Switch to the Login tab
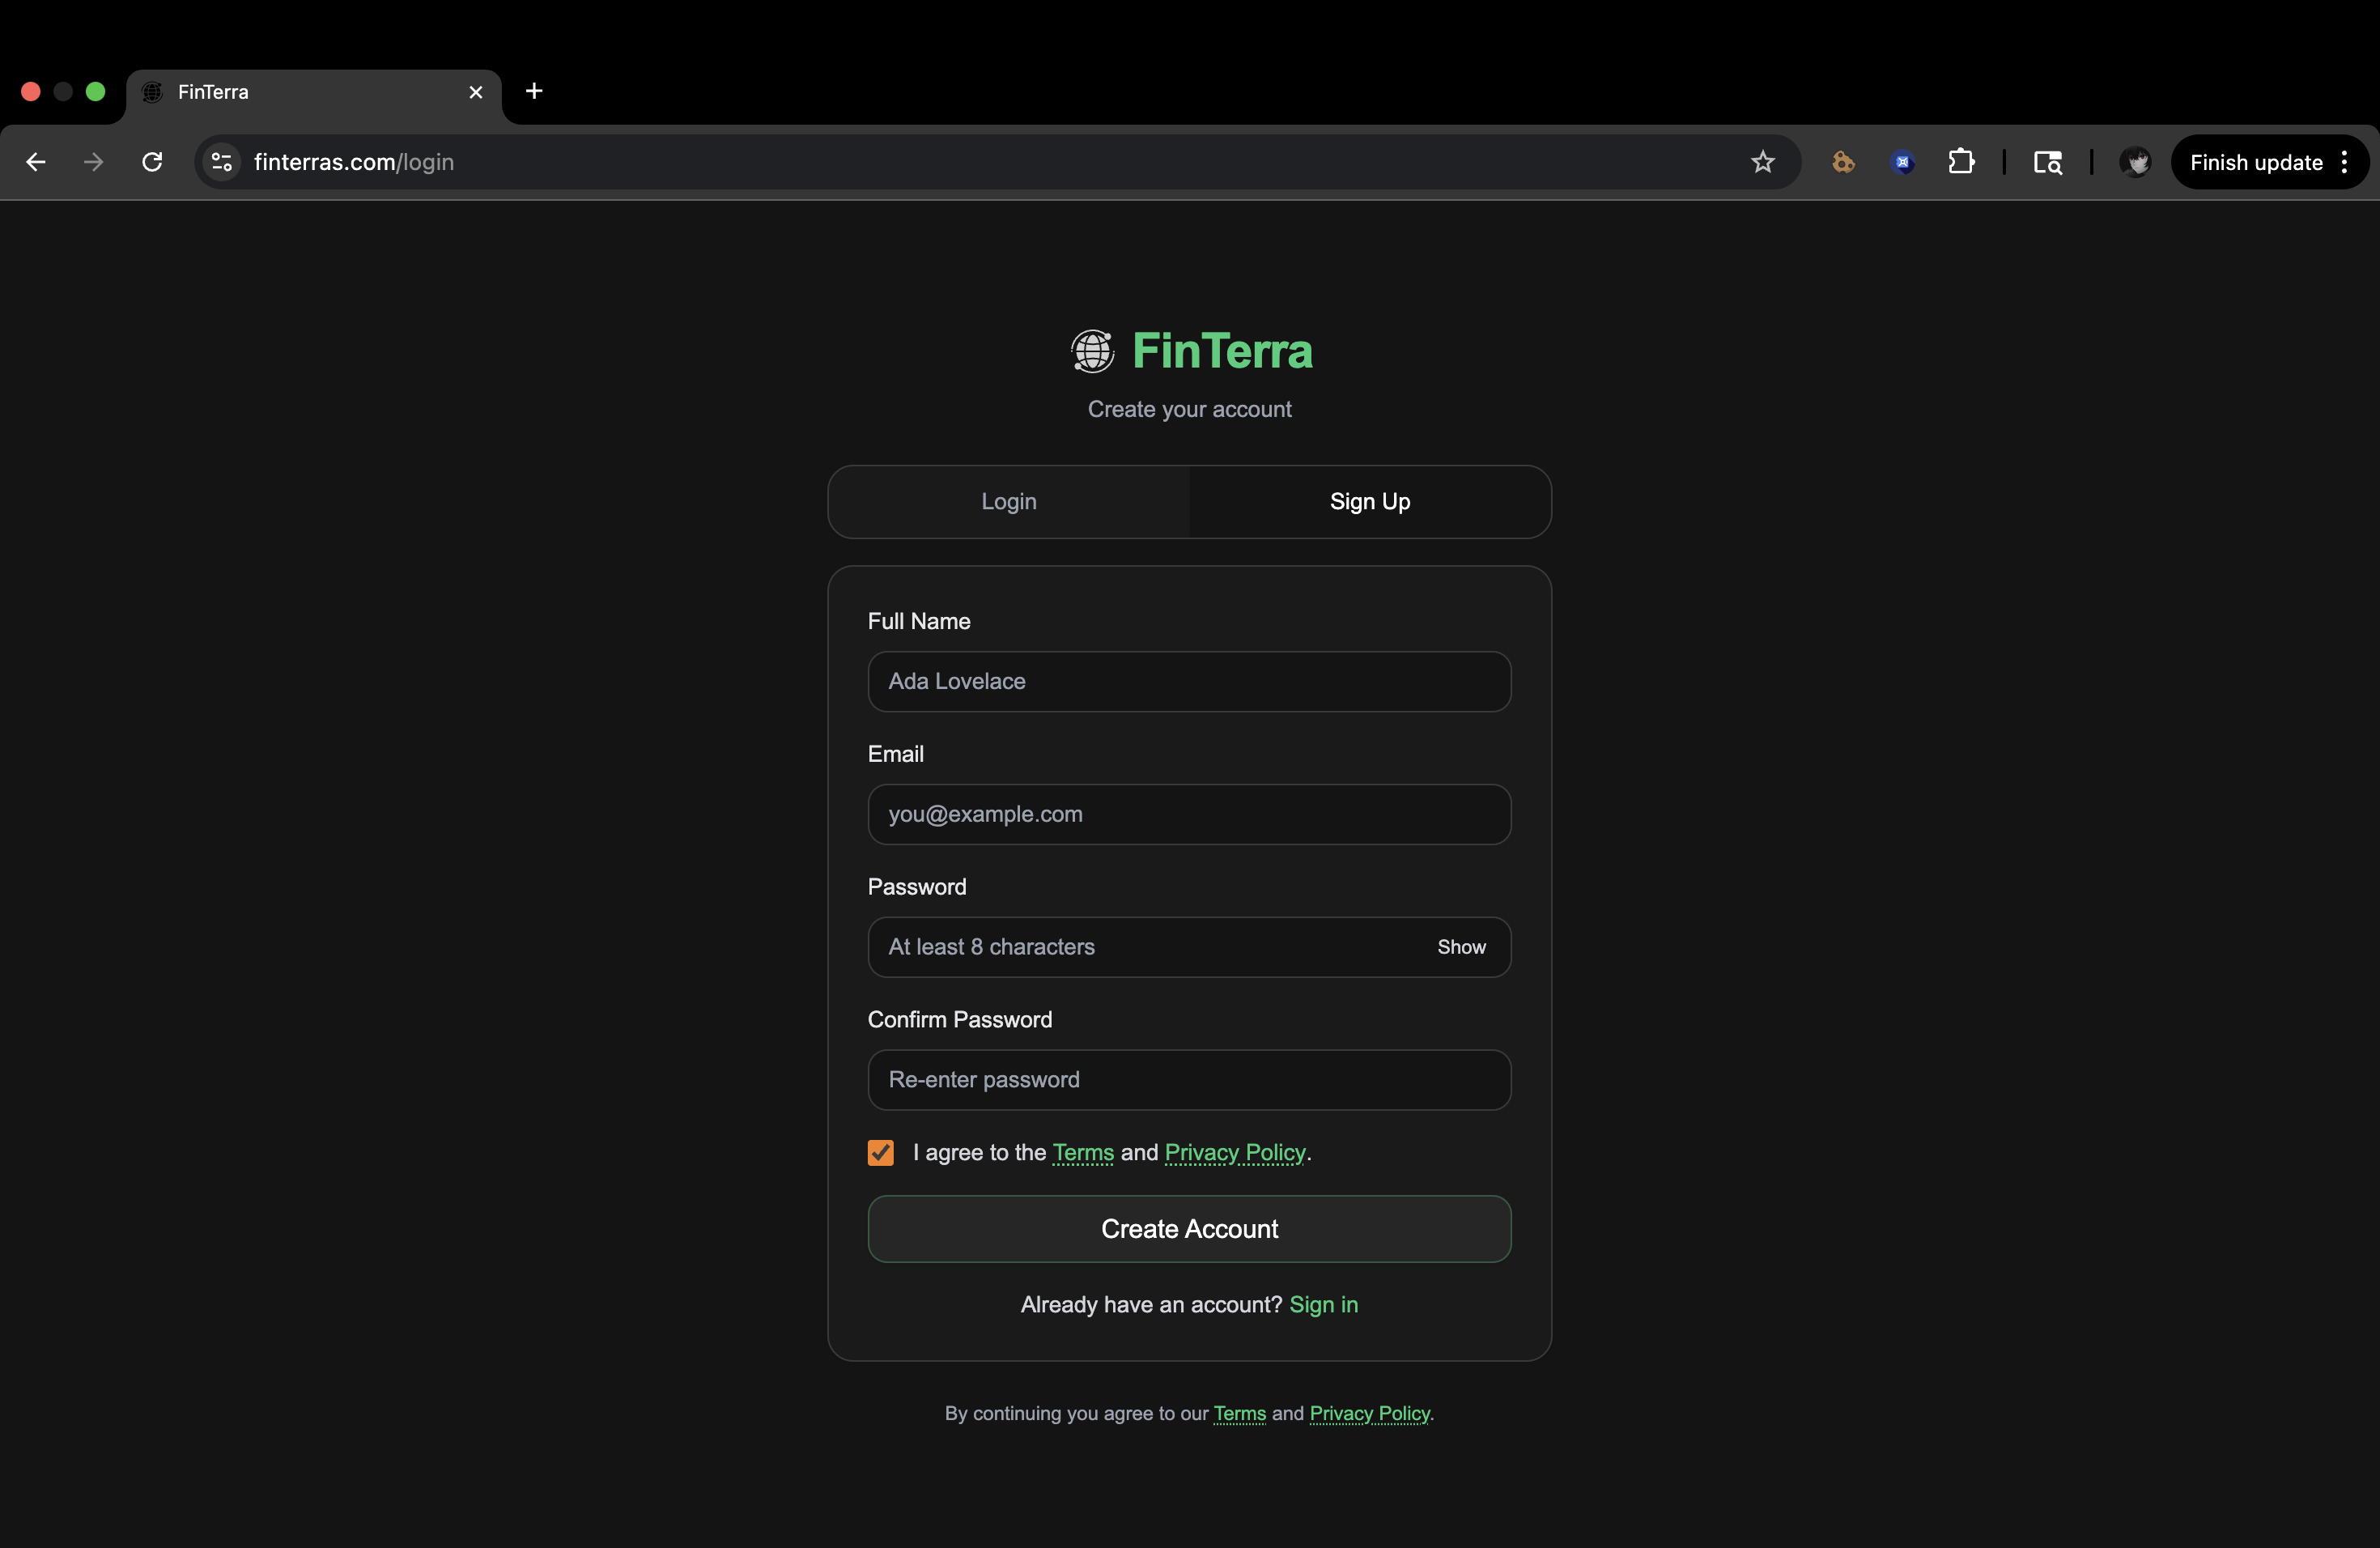Image resolution: width=2380 pixels, height=1548 pixels. 1008,502
